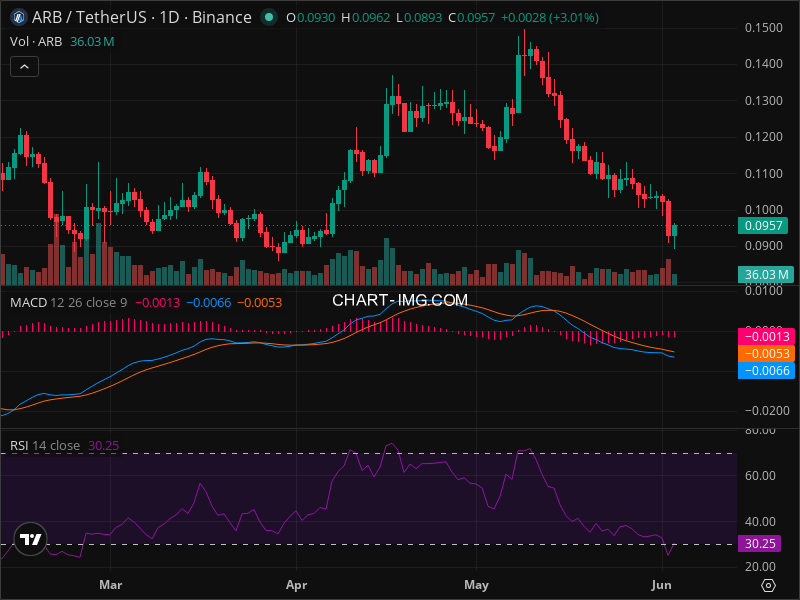Image resolution: width=800 pixels, height=600 pixels.
Task: Click the MACD legend blue value −0.0066
Action: click(209, 303)
